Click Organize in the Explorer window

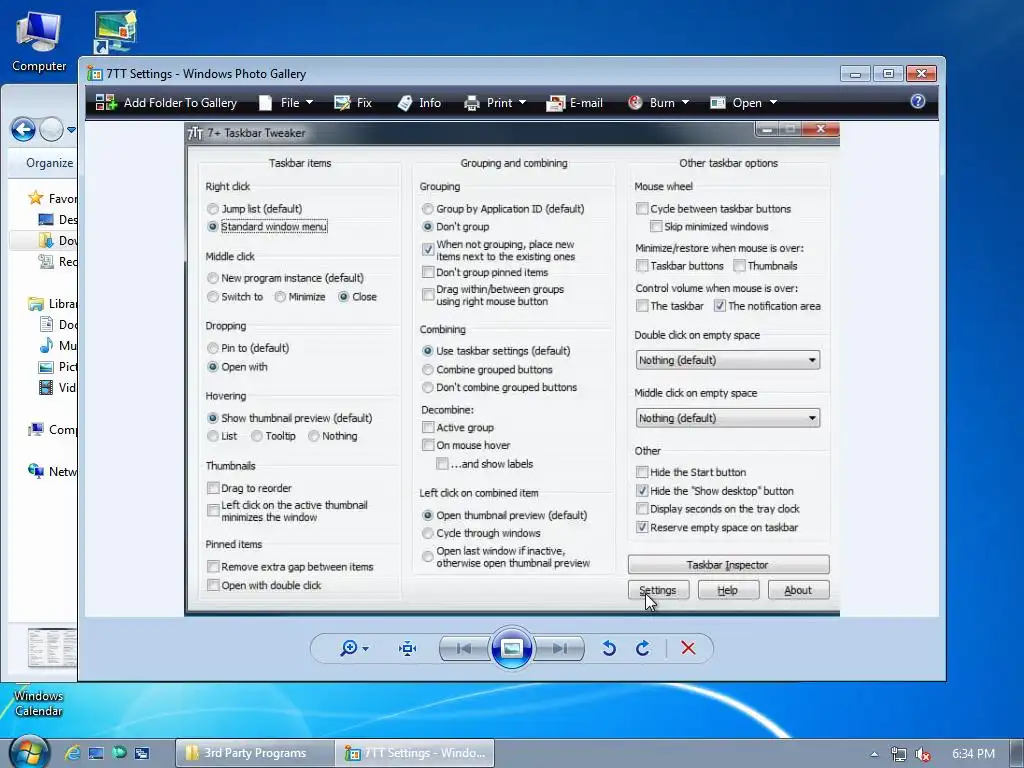tap(49, 163)
